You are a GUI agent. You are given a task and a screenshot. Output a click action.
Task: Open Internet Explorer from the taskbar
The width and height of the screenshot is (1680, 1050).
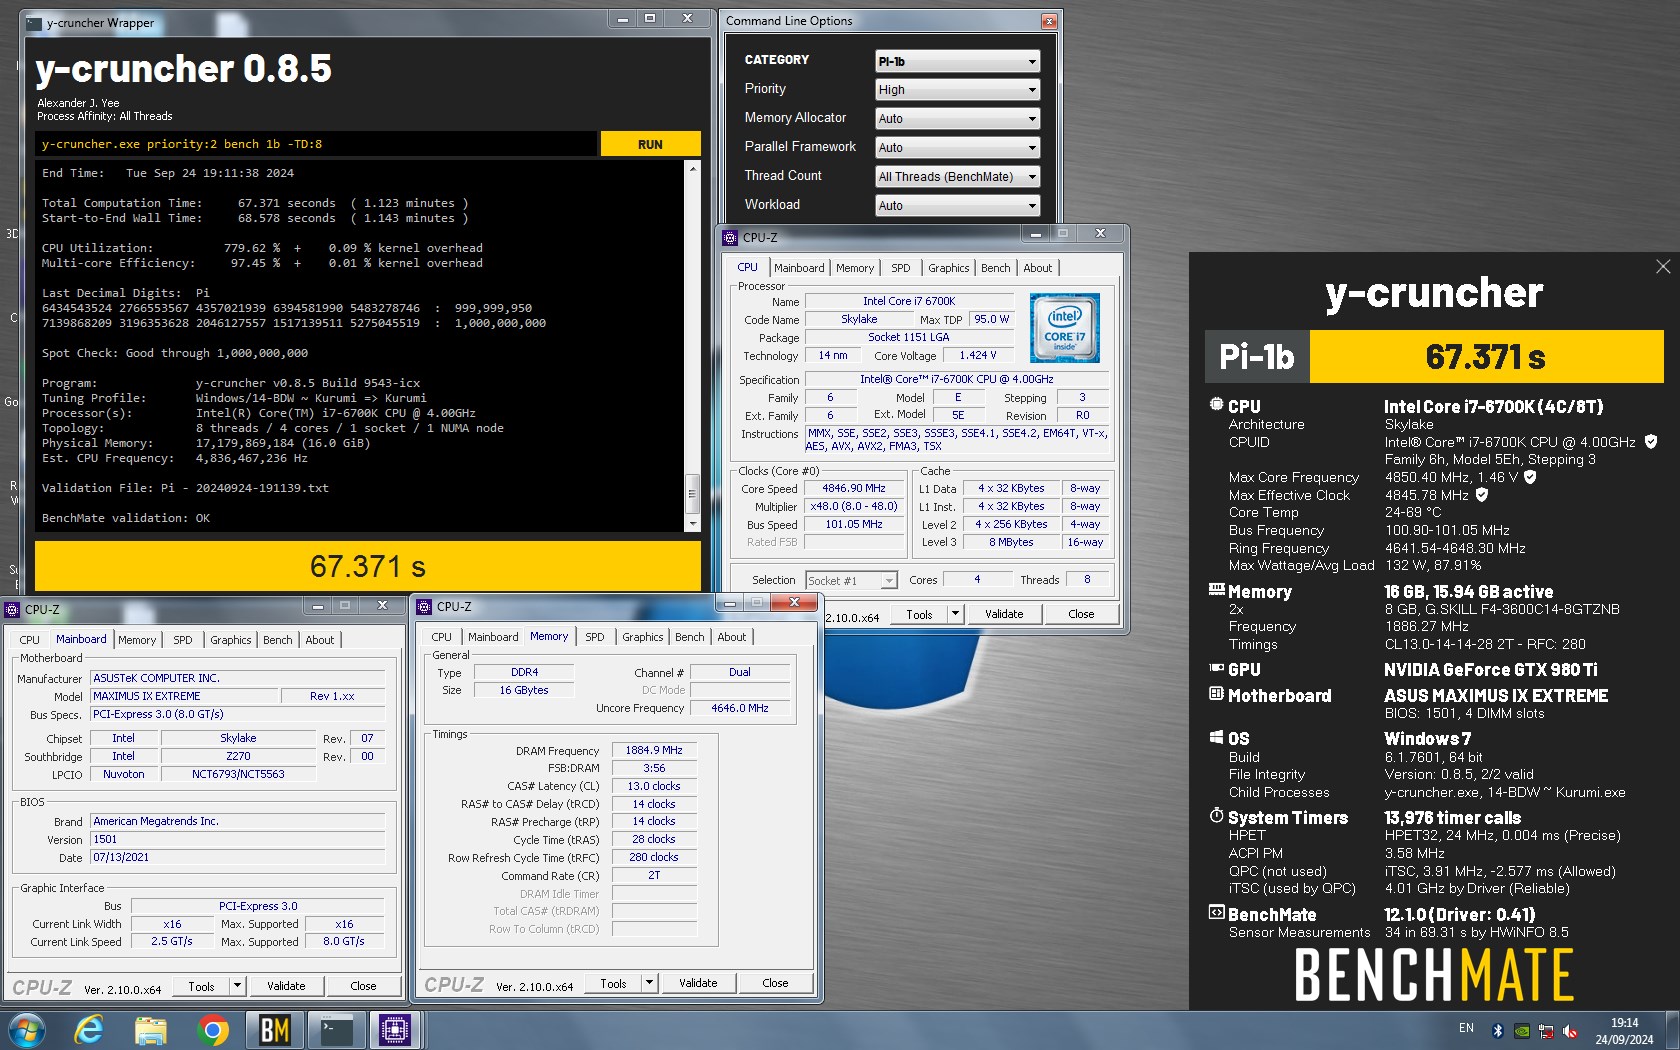[89, 1030]
